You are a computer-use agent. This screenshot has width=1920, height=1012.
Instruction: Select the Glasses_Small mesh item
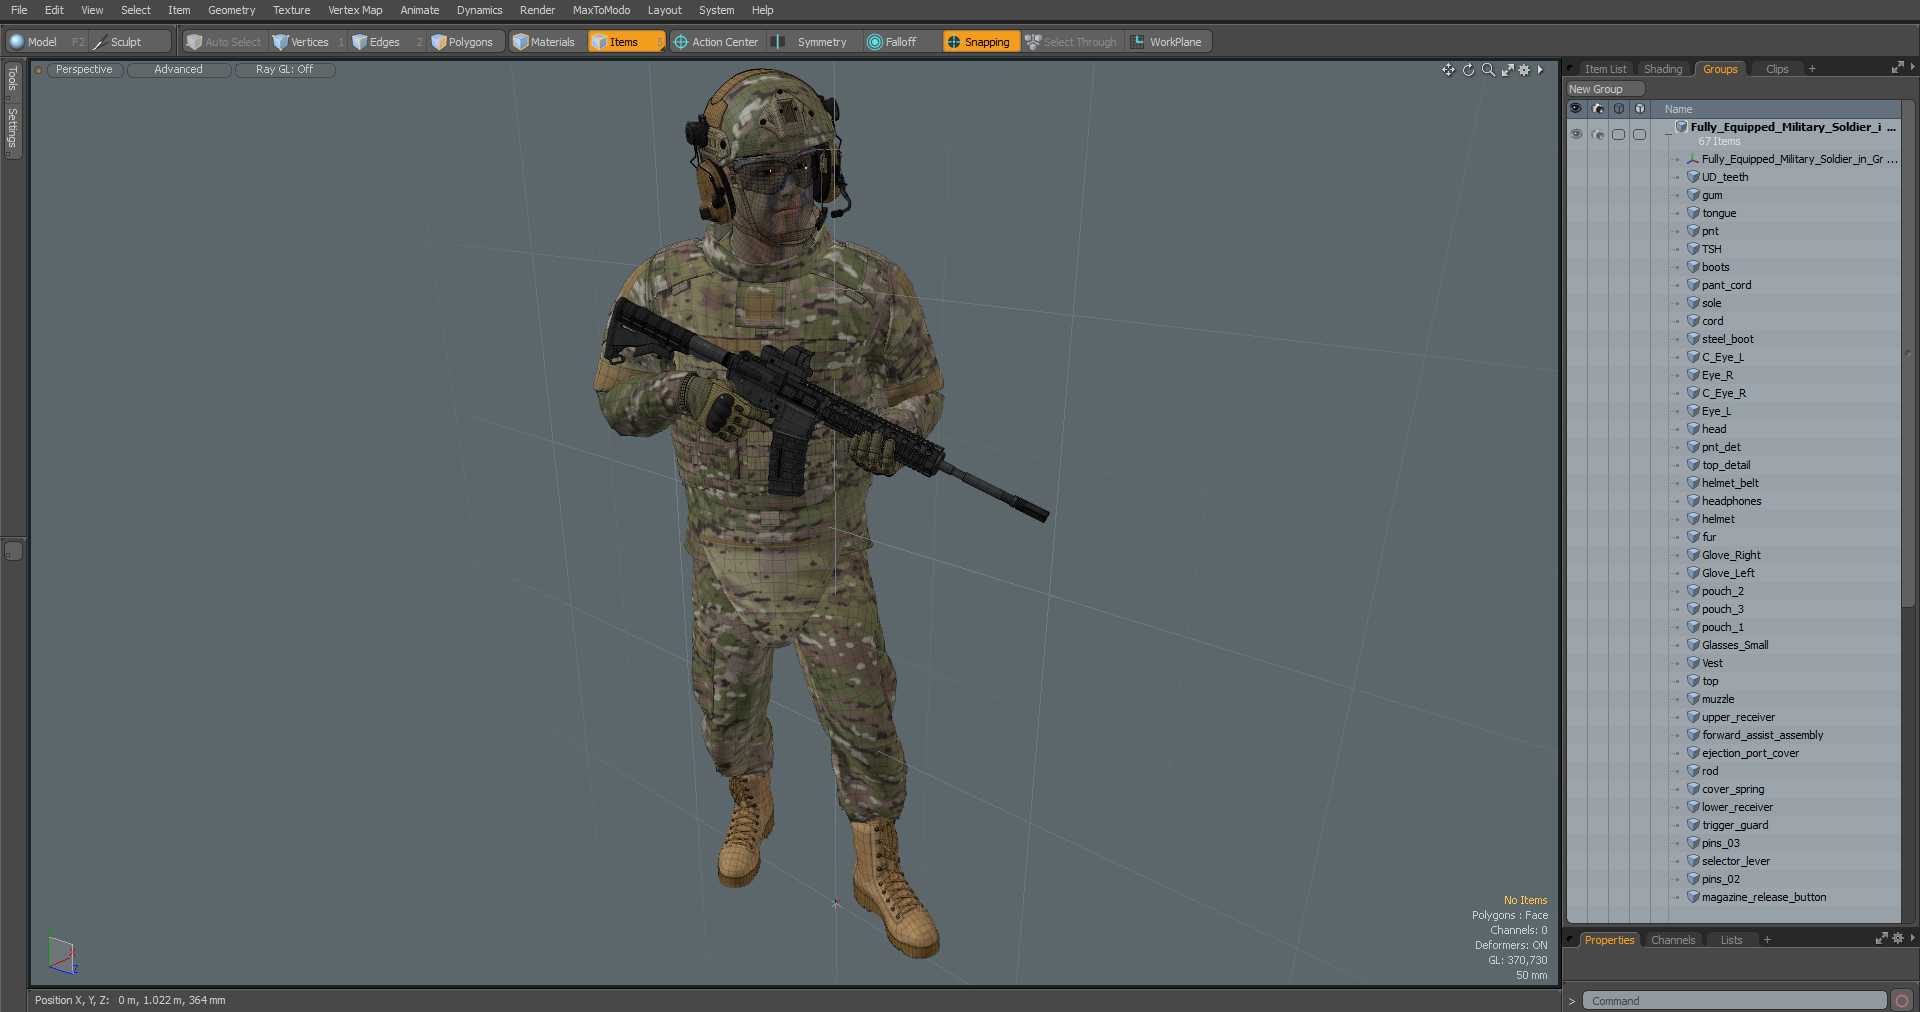point(1735,645)
